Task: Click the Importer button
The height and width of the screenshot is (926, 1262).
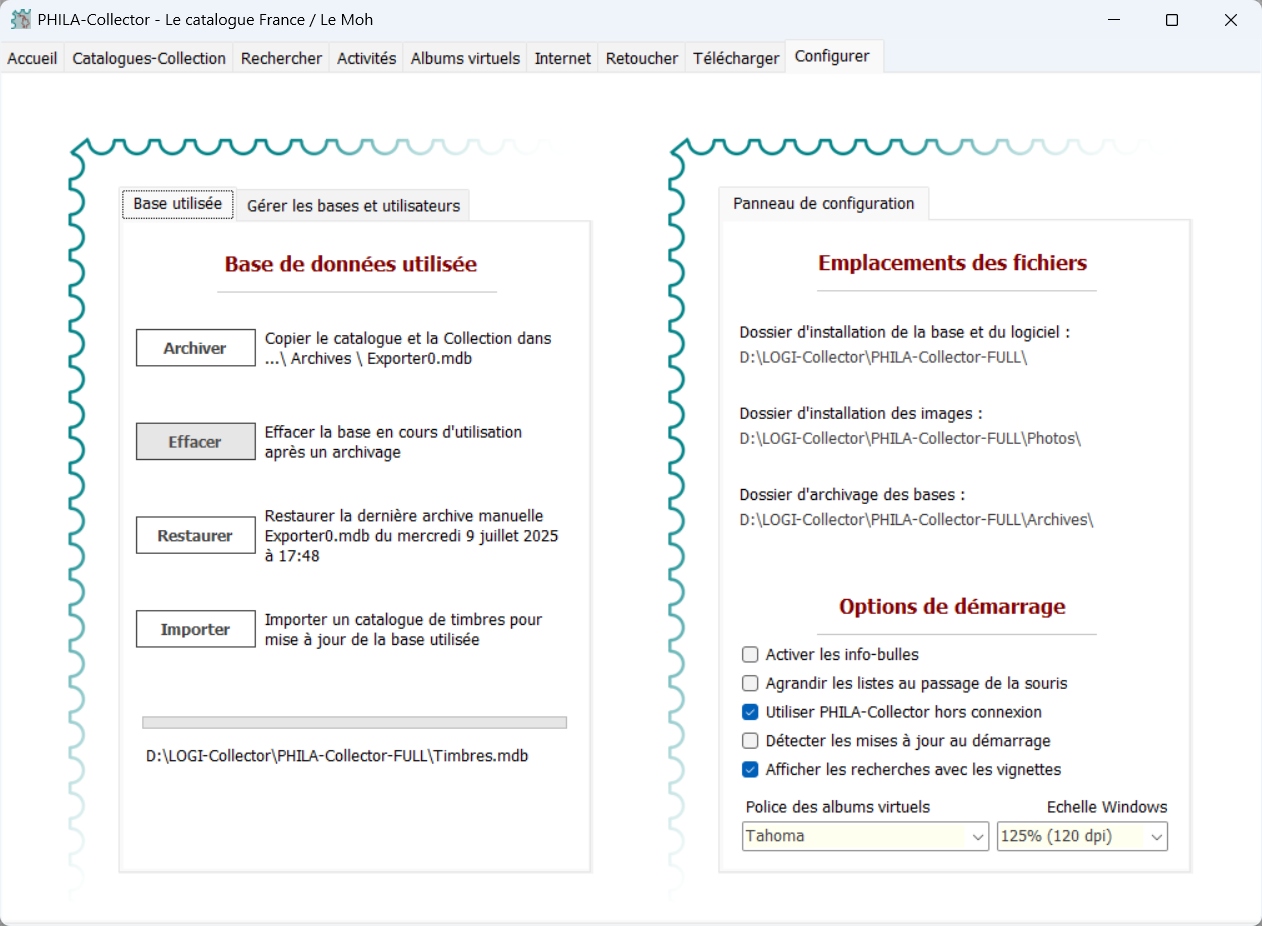Action: [x=195, y=629]
